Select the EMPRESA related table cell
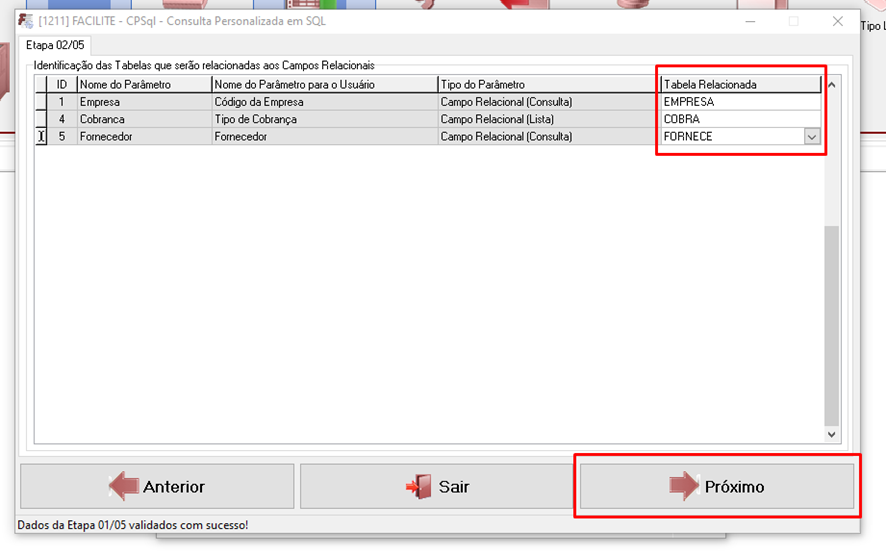The image size is (886, 555). [740, 102]
